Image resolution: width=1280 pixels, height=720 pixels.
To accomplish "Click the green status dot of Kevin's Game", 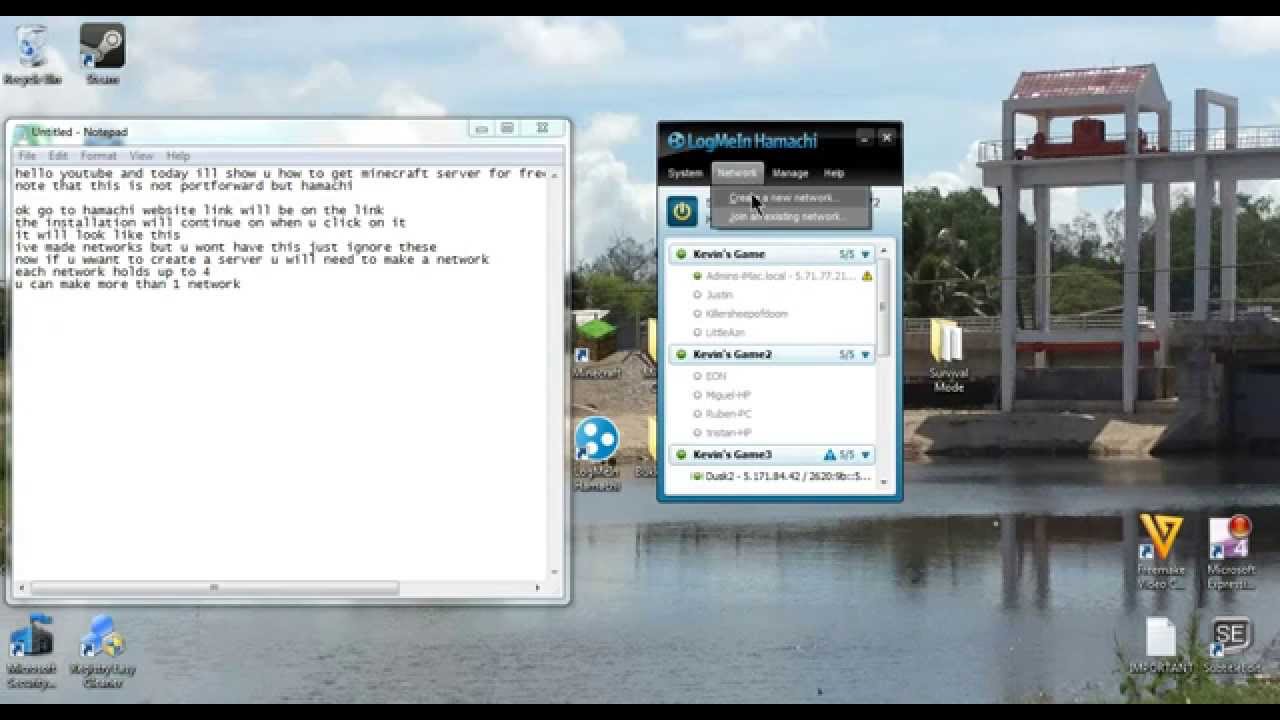I will point(681,254).
